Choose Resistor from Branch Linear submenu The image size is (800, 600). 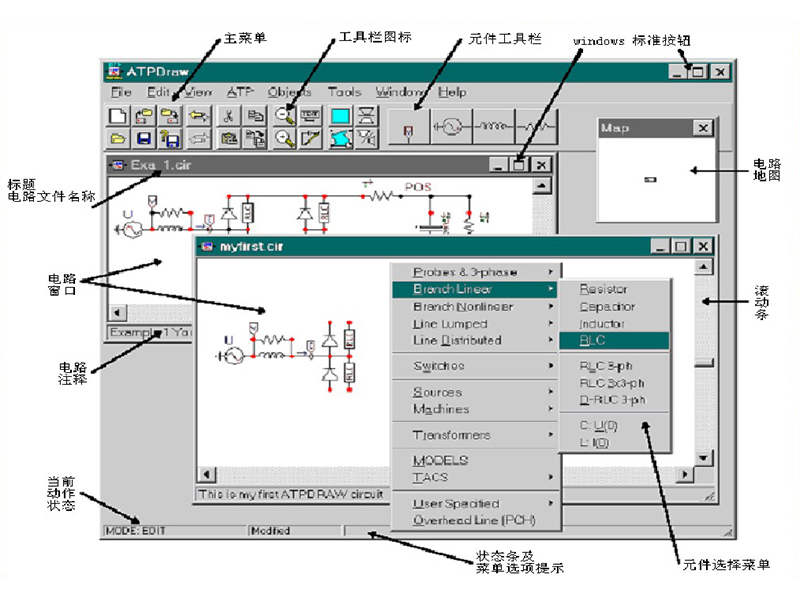click(614, 289)
